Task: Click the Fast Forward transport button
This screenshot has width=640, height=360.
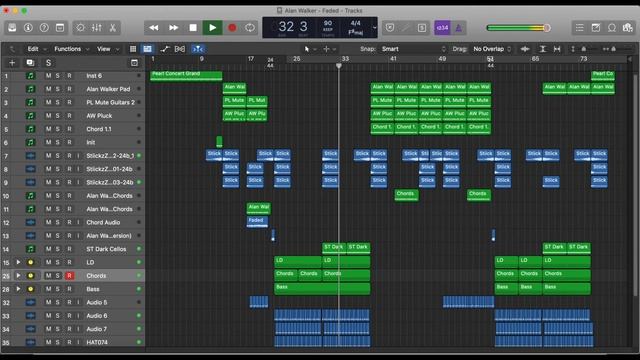Action: pos(173,28)
